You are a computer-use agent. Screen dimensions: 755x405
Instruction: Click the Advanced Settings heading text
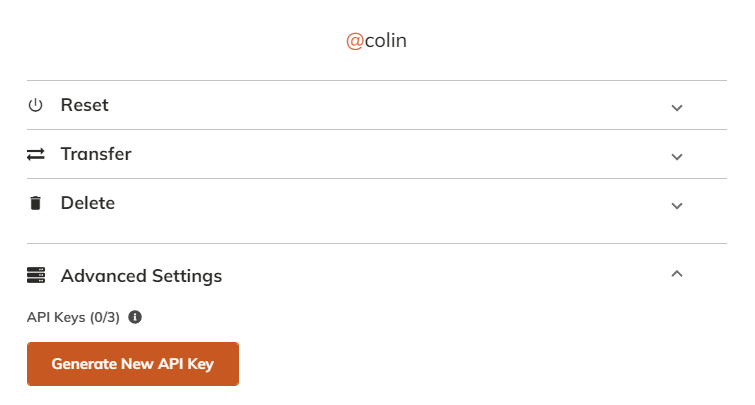pos(141,276)
